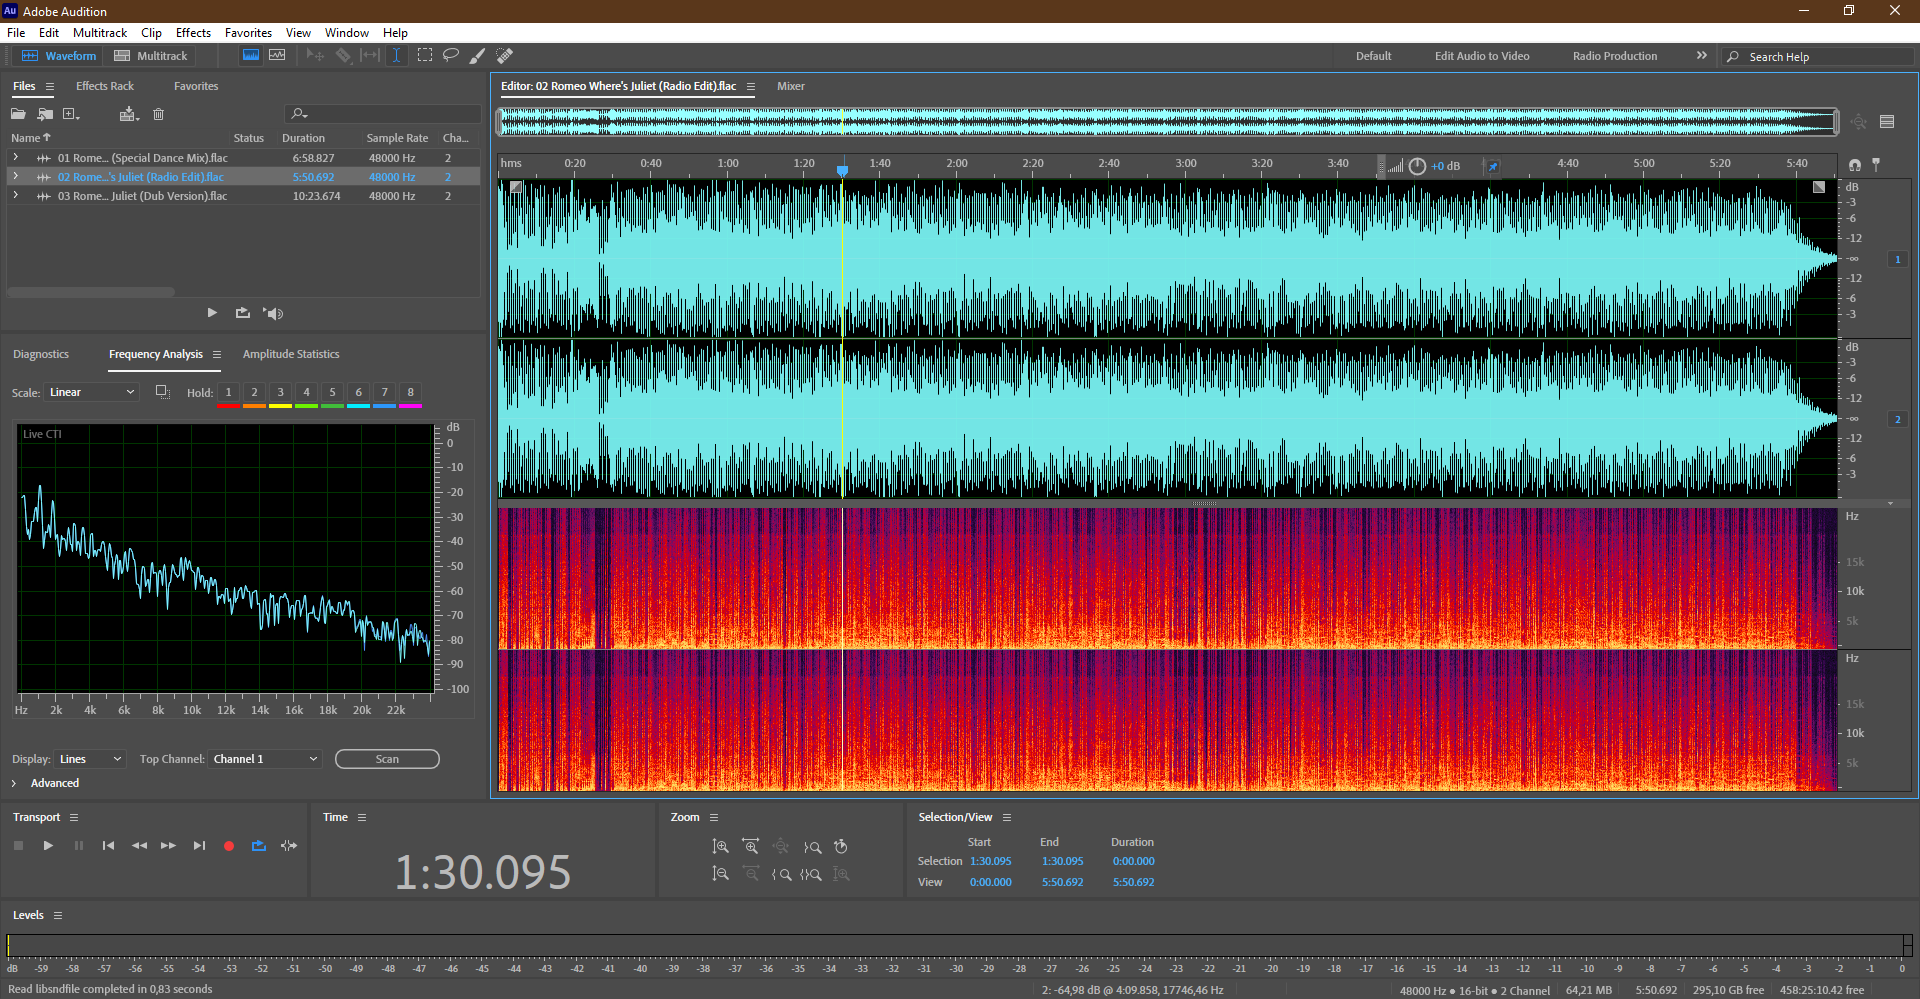Toggle Show Spectral Frequency Display
This screenshot has width=1920, height=999.
pyautogui.click(x=251, y=56)
